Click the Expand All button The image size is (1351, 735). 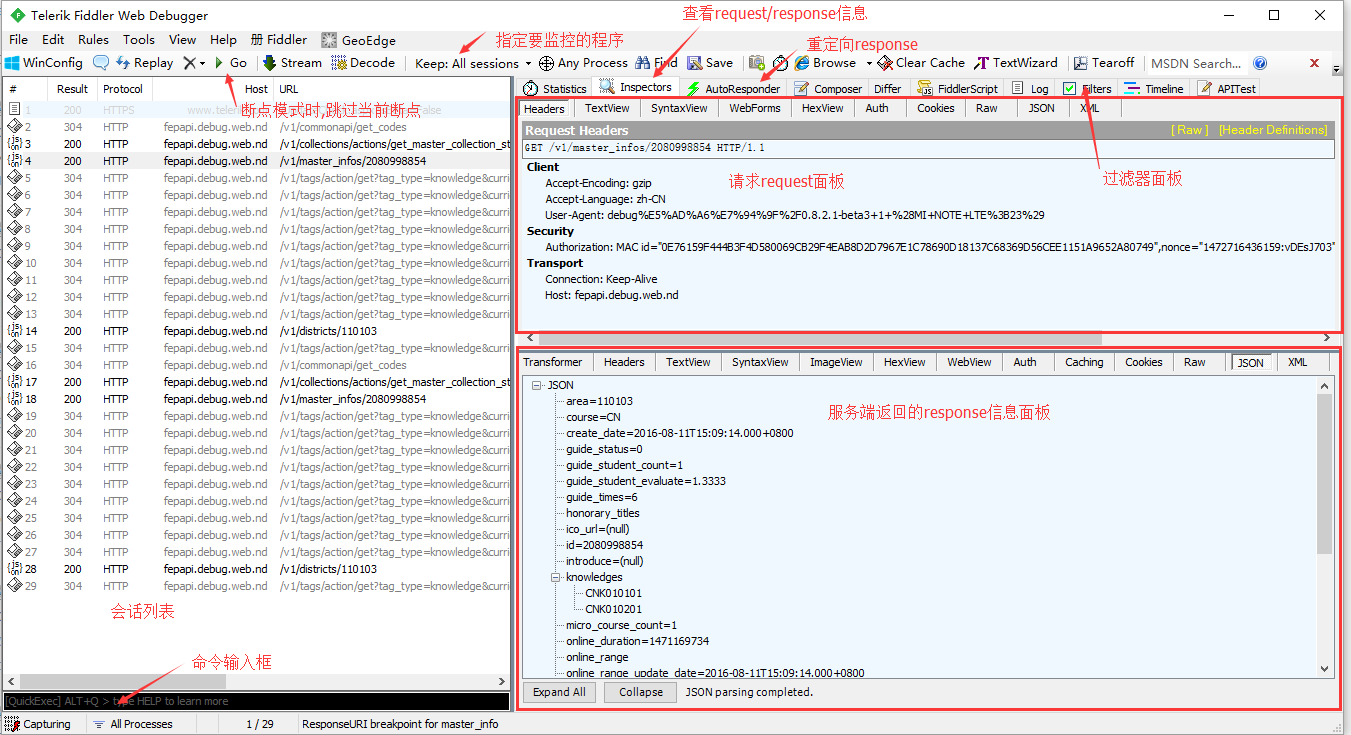tap(559, 692)
